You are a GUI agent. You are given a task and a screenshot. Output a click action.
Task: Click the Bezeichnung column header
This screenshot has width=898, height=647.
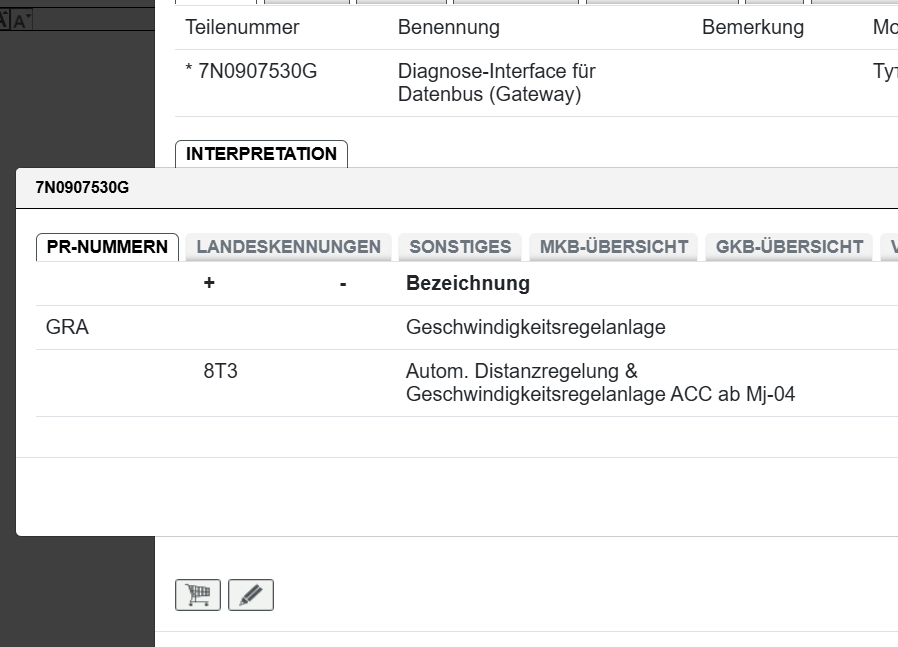click(466, 283)
